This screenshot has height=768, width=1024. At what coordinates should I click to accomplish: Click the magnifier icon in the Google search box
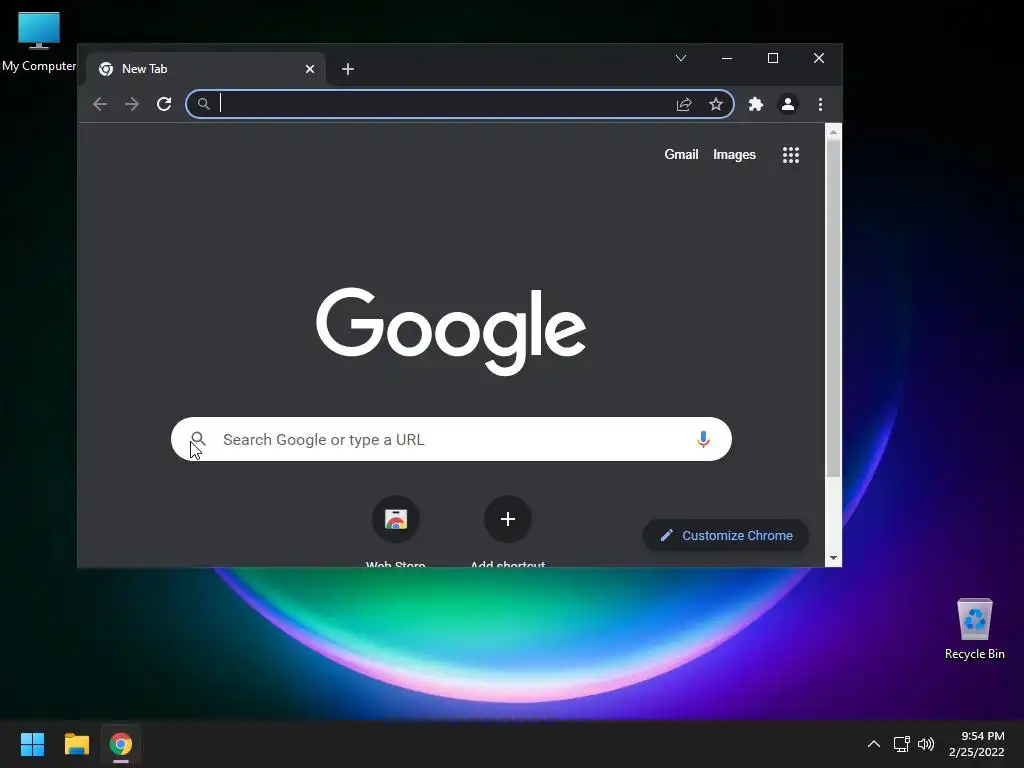click(198, 439)
